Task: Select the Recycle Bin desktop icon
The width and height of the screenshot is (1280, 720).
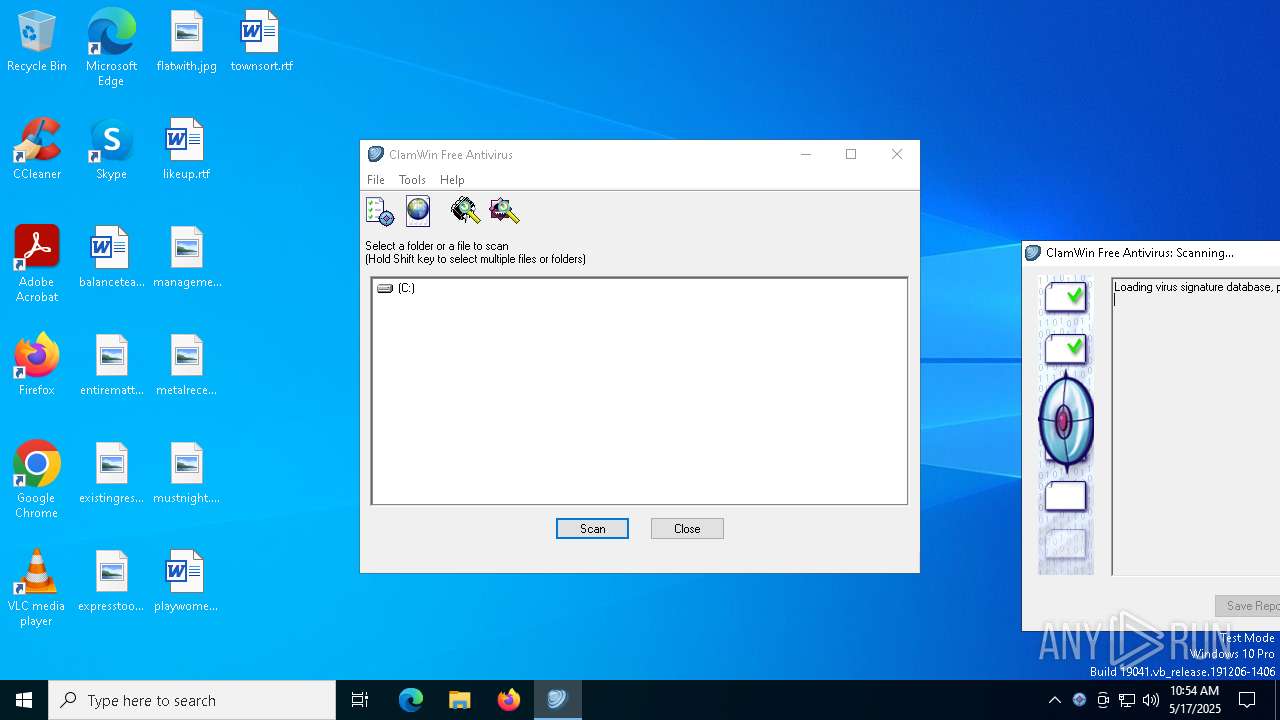Action: pos(37,42)
